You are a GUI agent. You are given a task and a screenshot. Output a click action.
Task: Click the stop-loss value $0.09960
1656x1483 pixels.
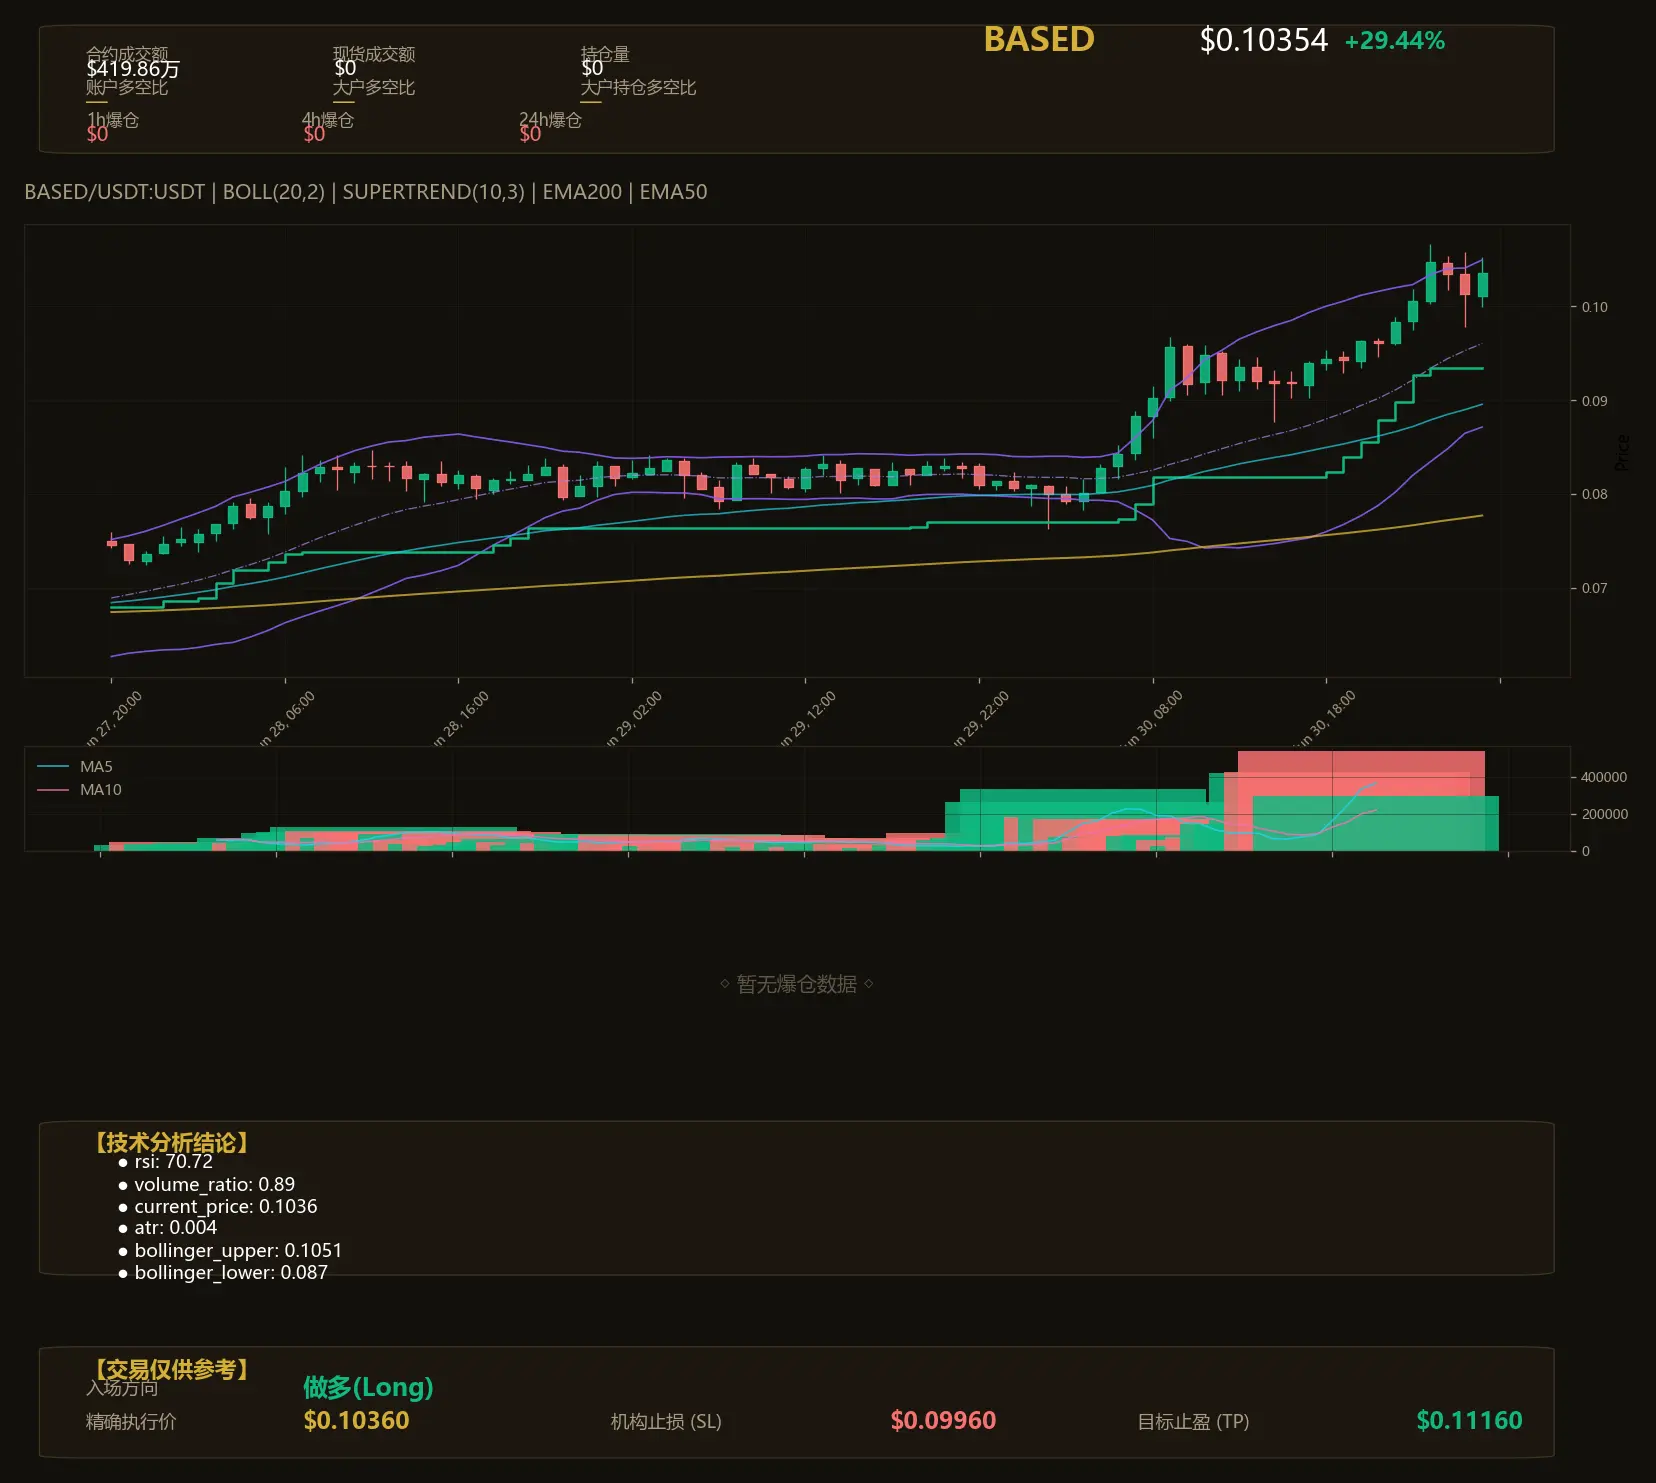pyautogui.click(x=943, y=1420)
